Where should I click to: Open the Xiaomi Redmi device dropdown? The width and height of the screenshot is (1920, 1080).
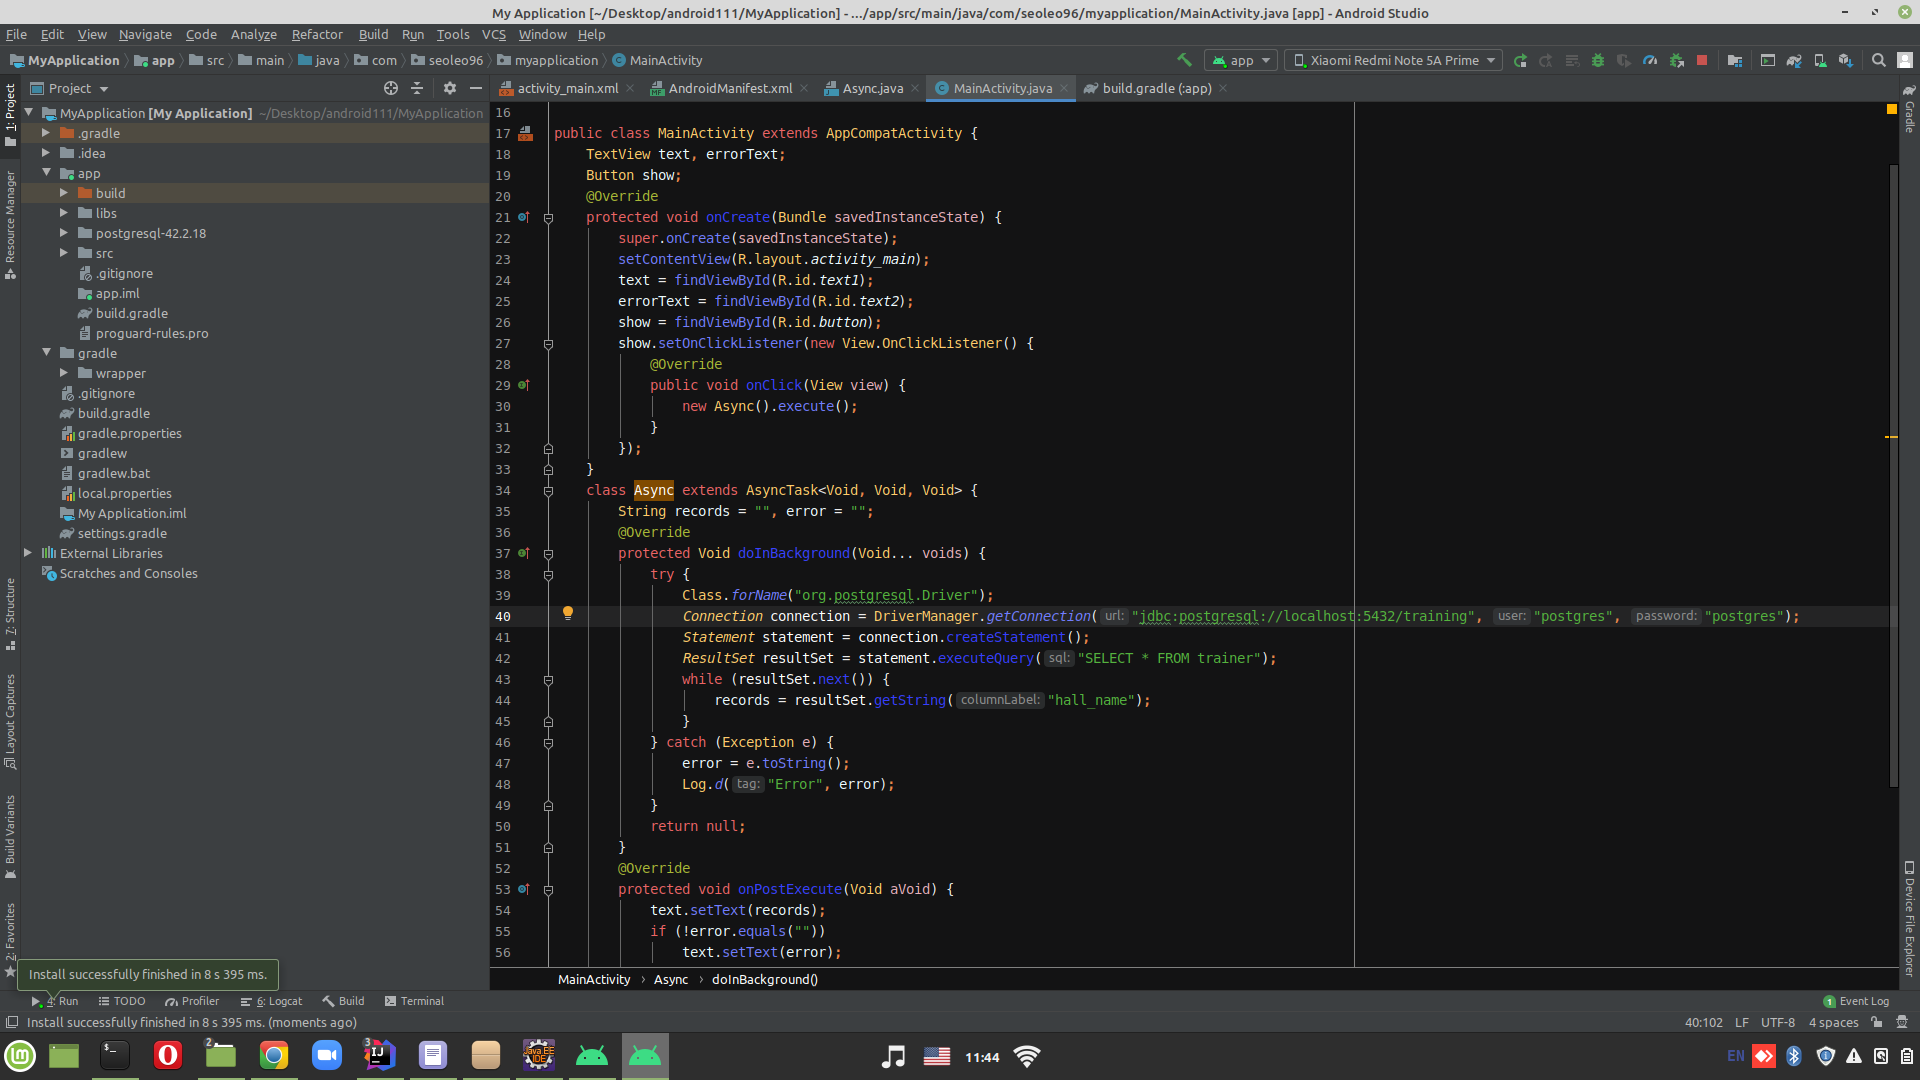click(1394, 60)
